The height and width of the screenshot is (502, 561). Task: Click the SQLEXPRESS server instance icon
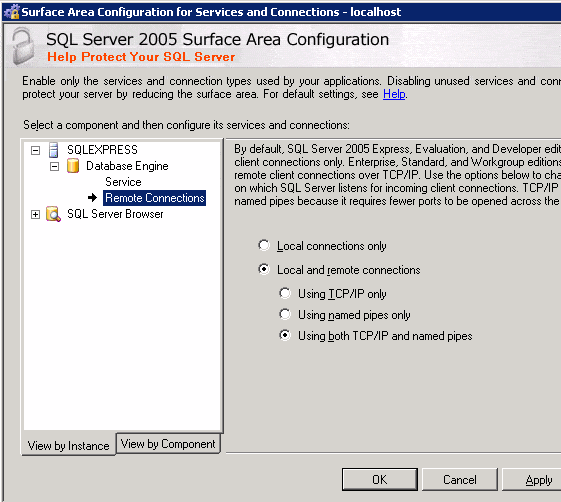point(54,150)
